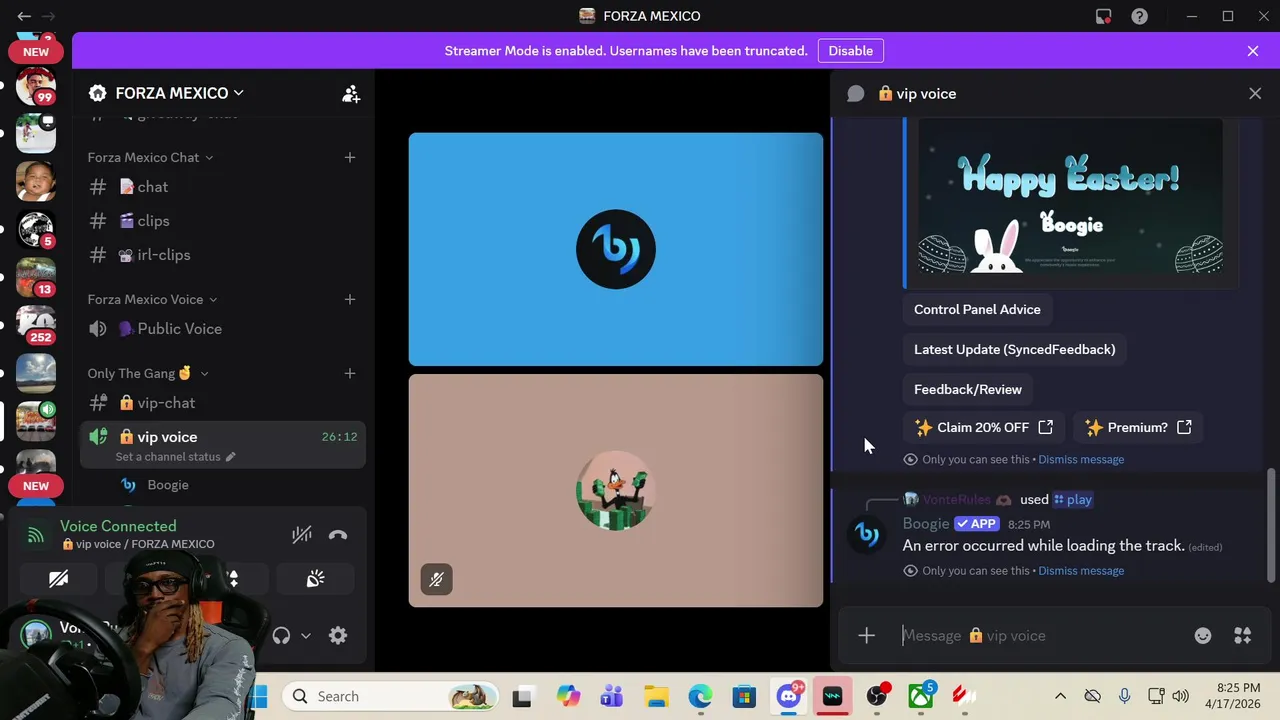
Task: Click Latest Update (SyncedFeedback) button
Action: point(1014,349)
